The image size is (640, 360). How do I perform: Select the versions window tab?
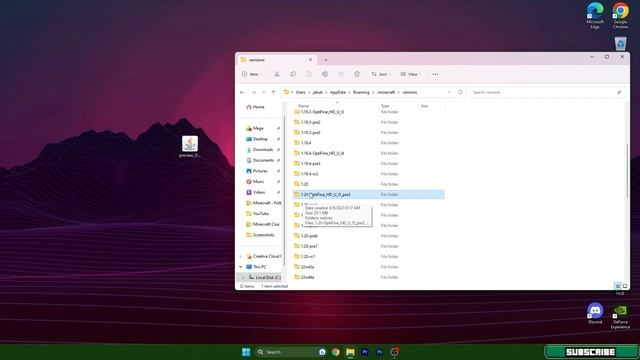(276, 60)
